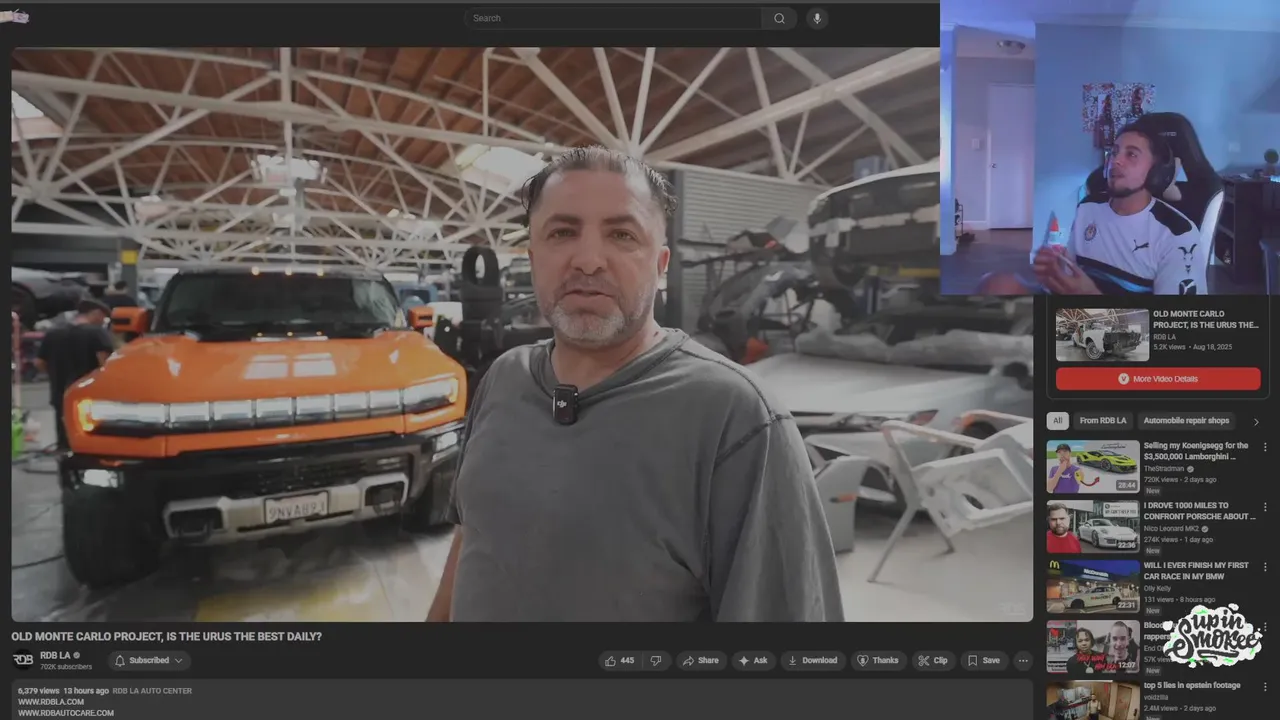Open TheStradman channel name

tap(1163, 469)
